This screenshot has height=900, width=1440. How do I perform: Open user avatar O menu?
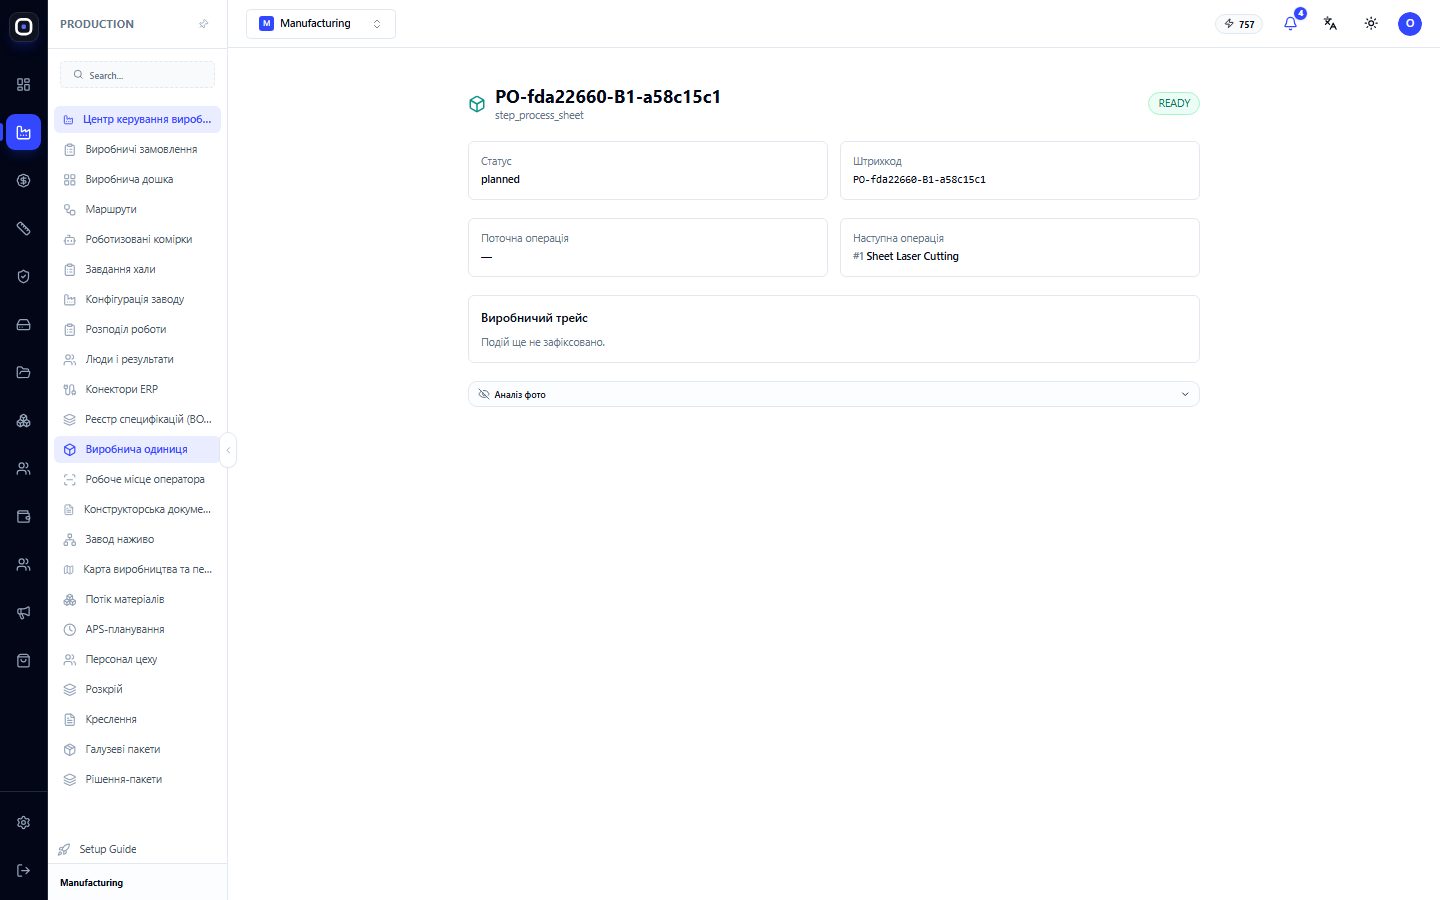pos(1410,23)
